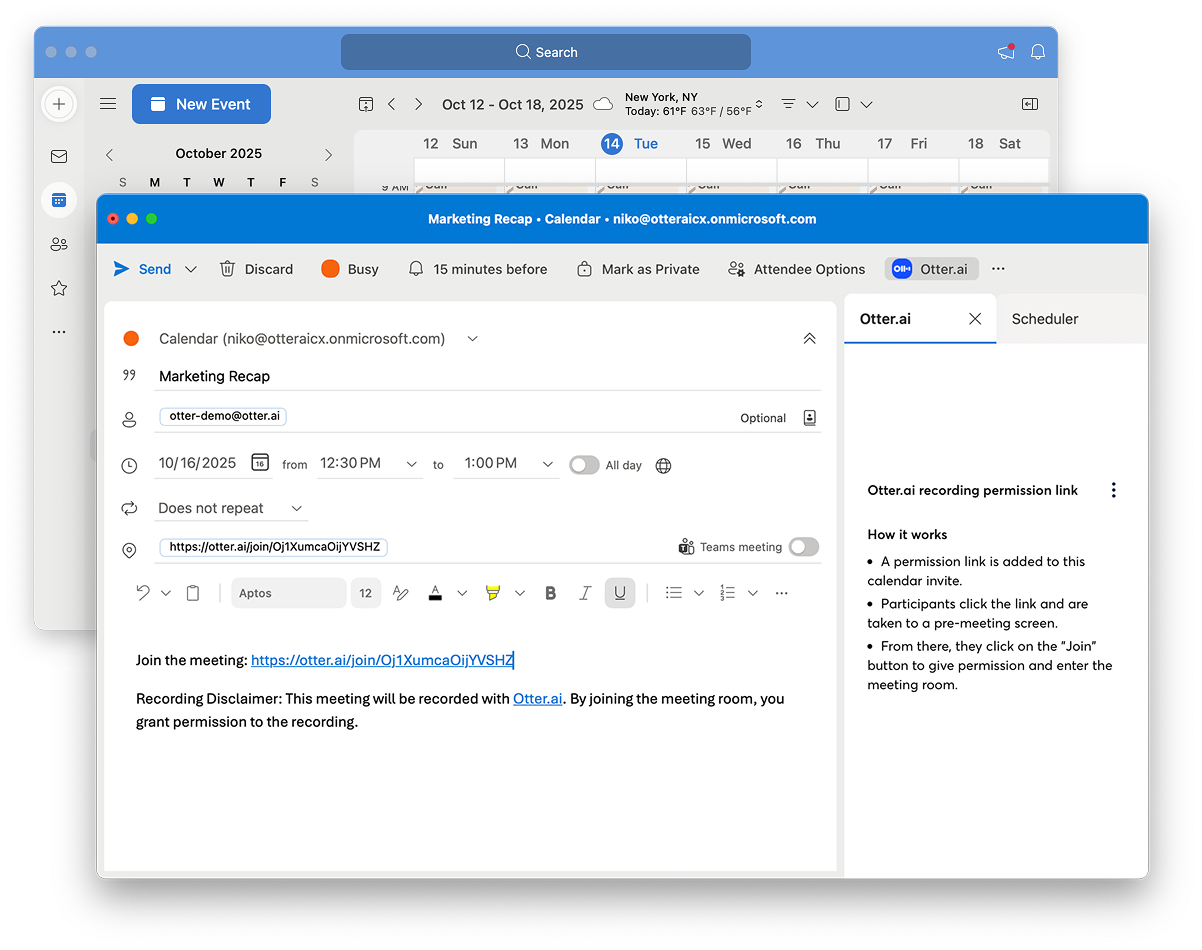Apply bold formatting to text
This screenshot has width=1202, height=950.
pos(551,593)
